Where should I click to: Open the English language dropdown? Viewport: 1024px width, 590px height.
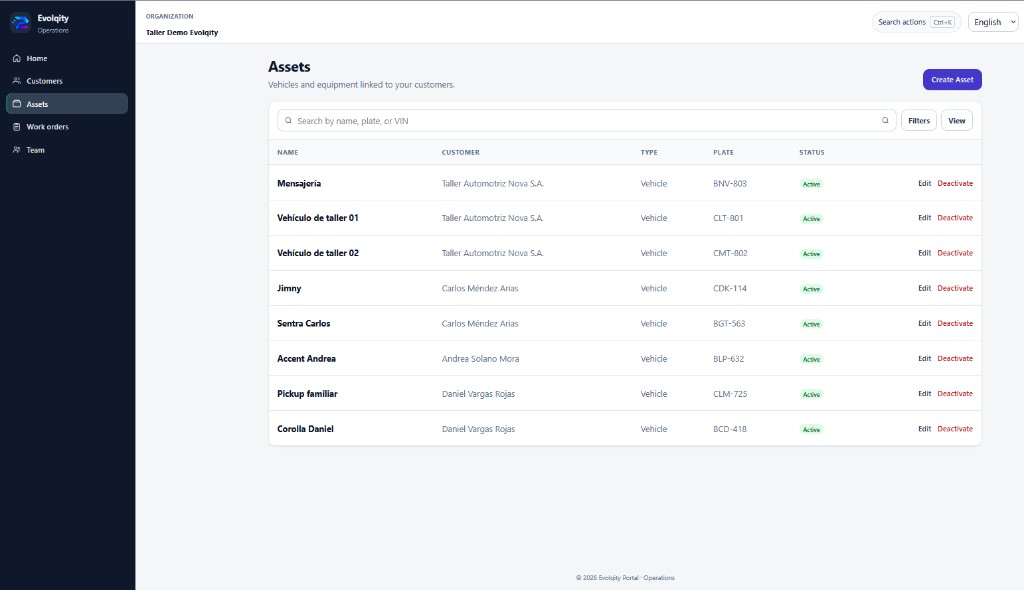[x=993, y=22]
